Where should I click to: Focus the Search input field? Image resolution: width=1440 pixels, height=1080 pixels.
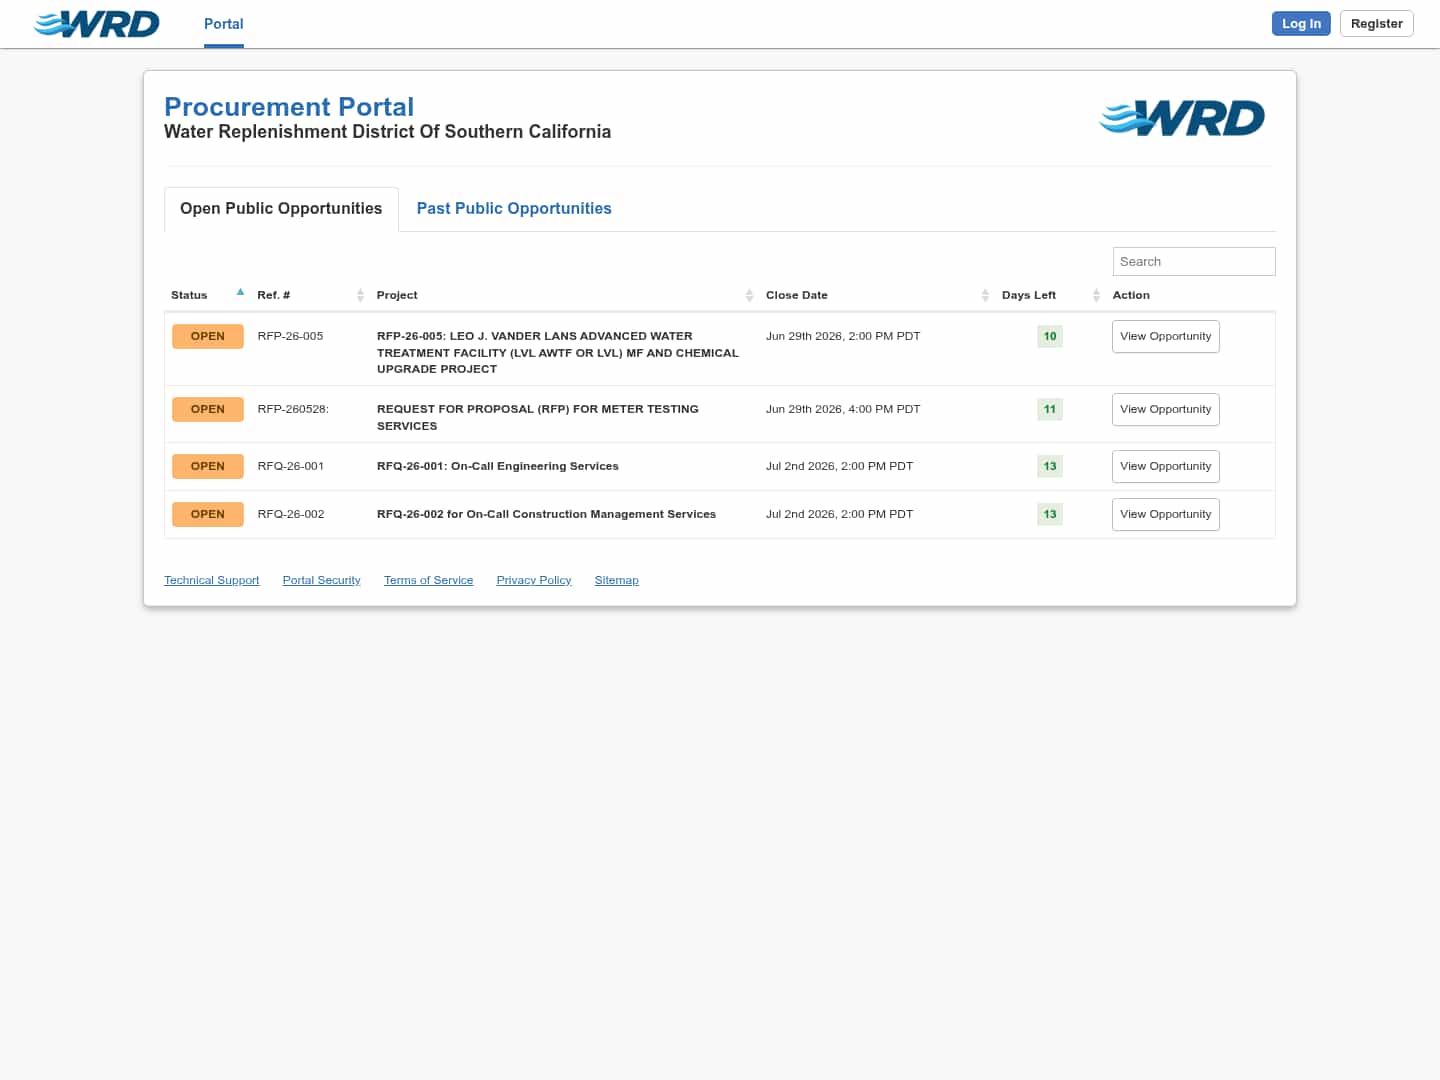click(x=1194, y=261)
